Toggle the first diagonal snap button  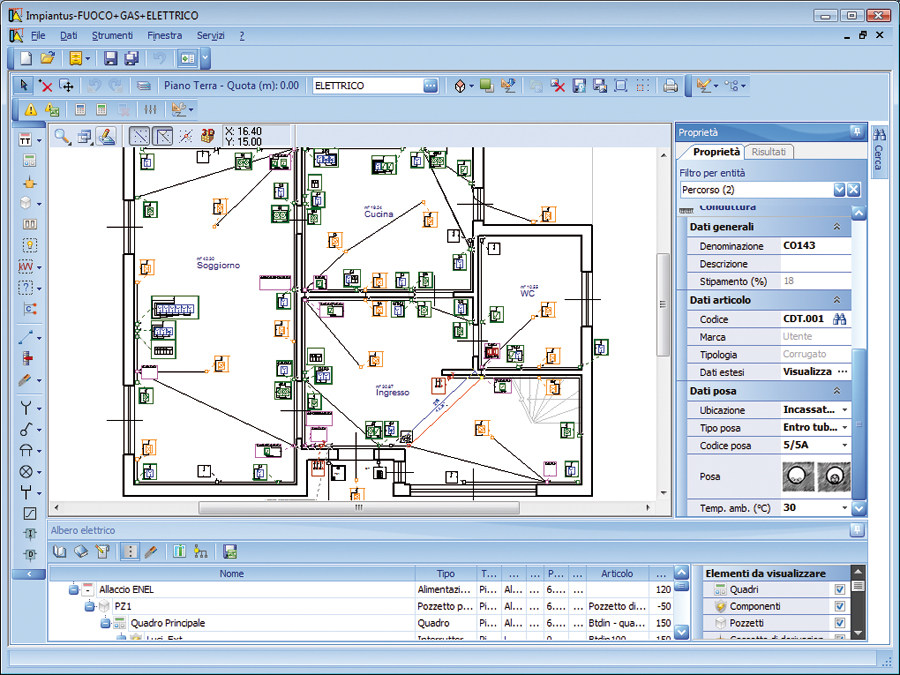click(x=139, y=137)
